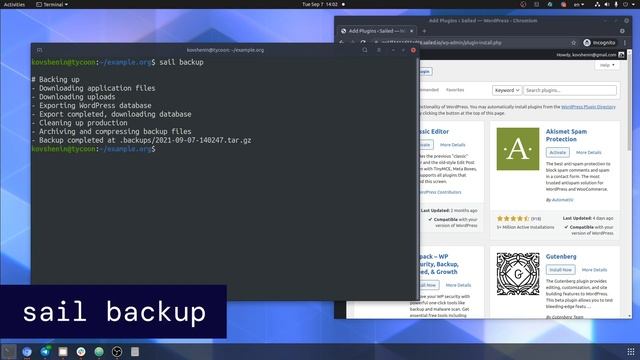Click the Incognito profile indicator
This screenshot has height=360, width=640.
point(599,42)
